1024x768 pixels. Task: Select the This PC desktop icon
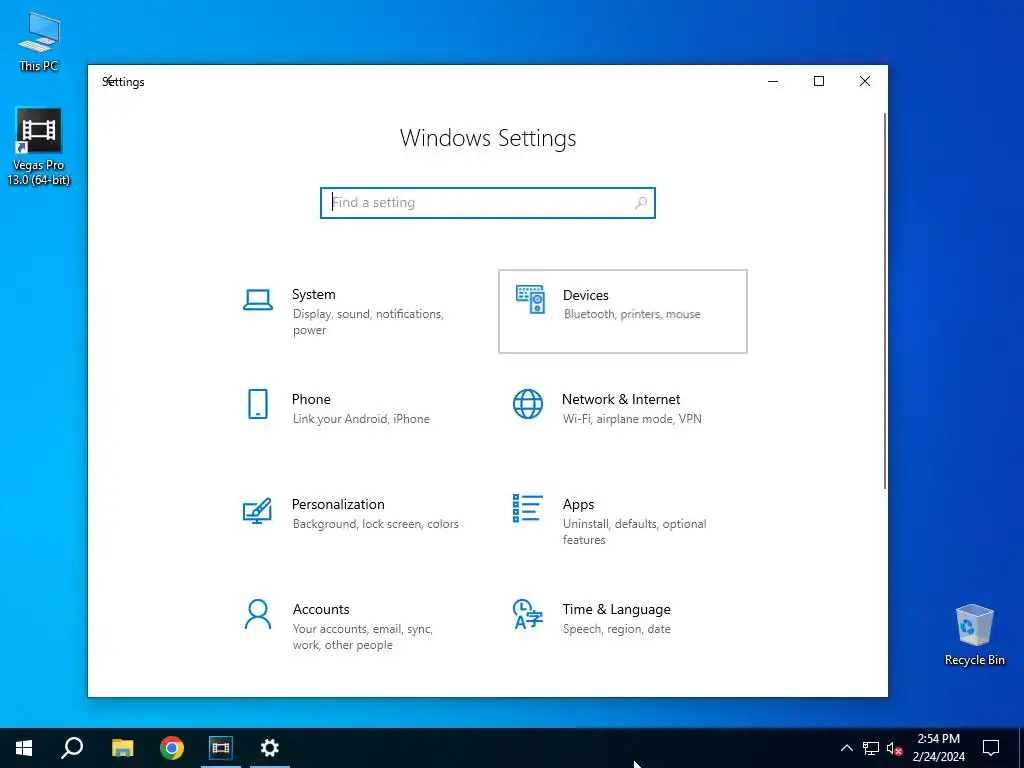[39, 40]
